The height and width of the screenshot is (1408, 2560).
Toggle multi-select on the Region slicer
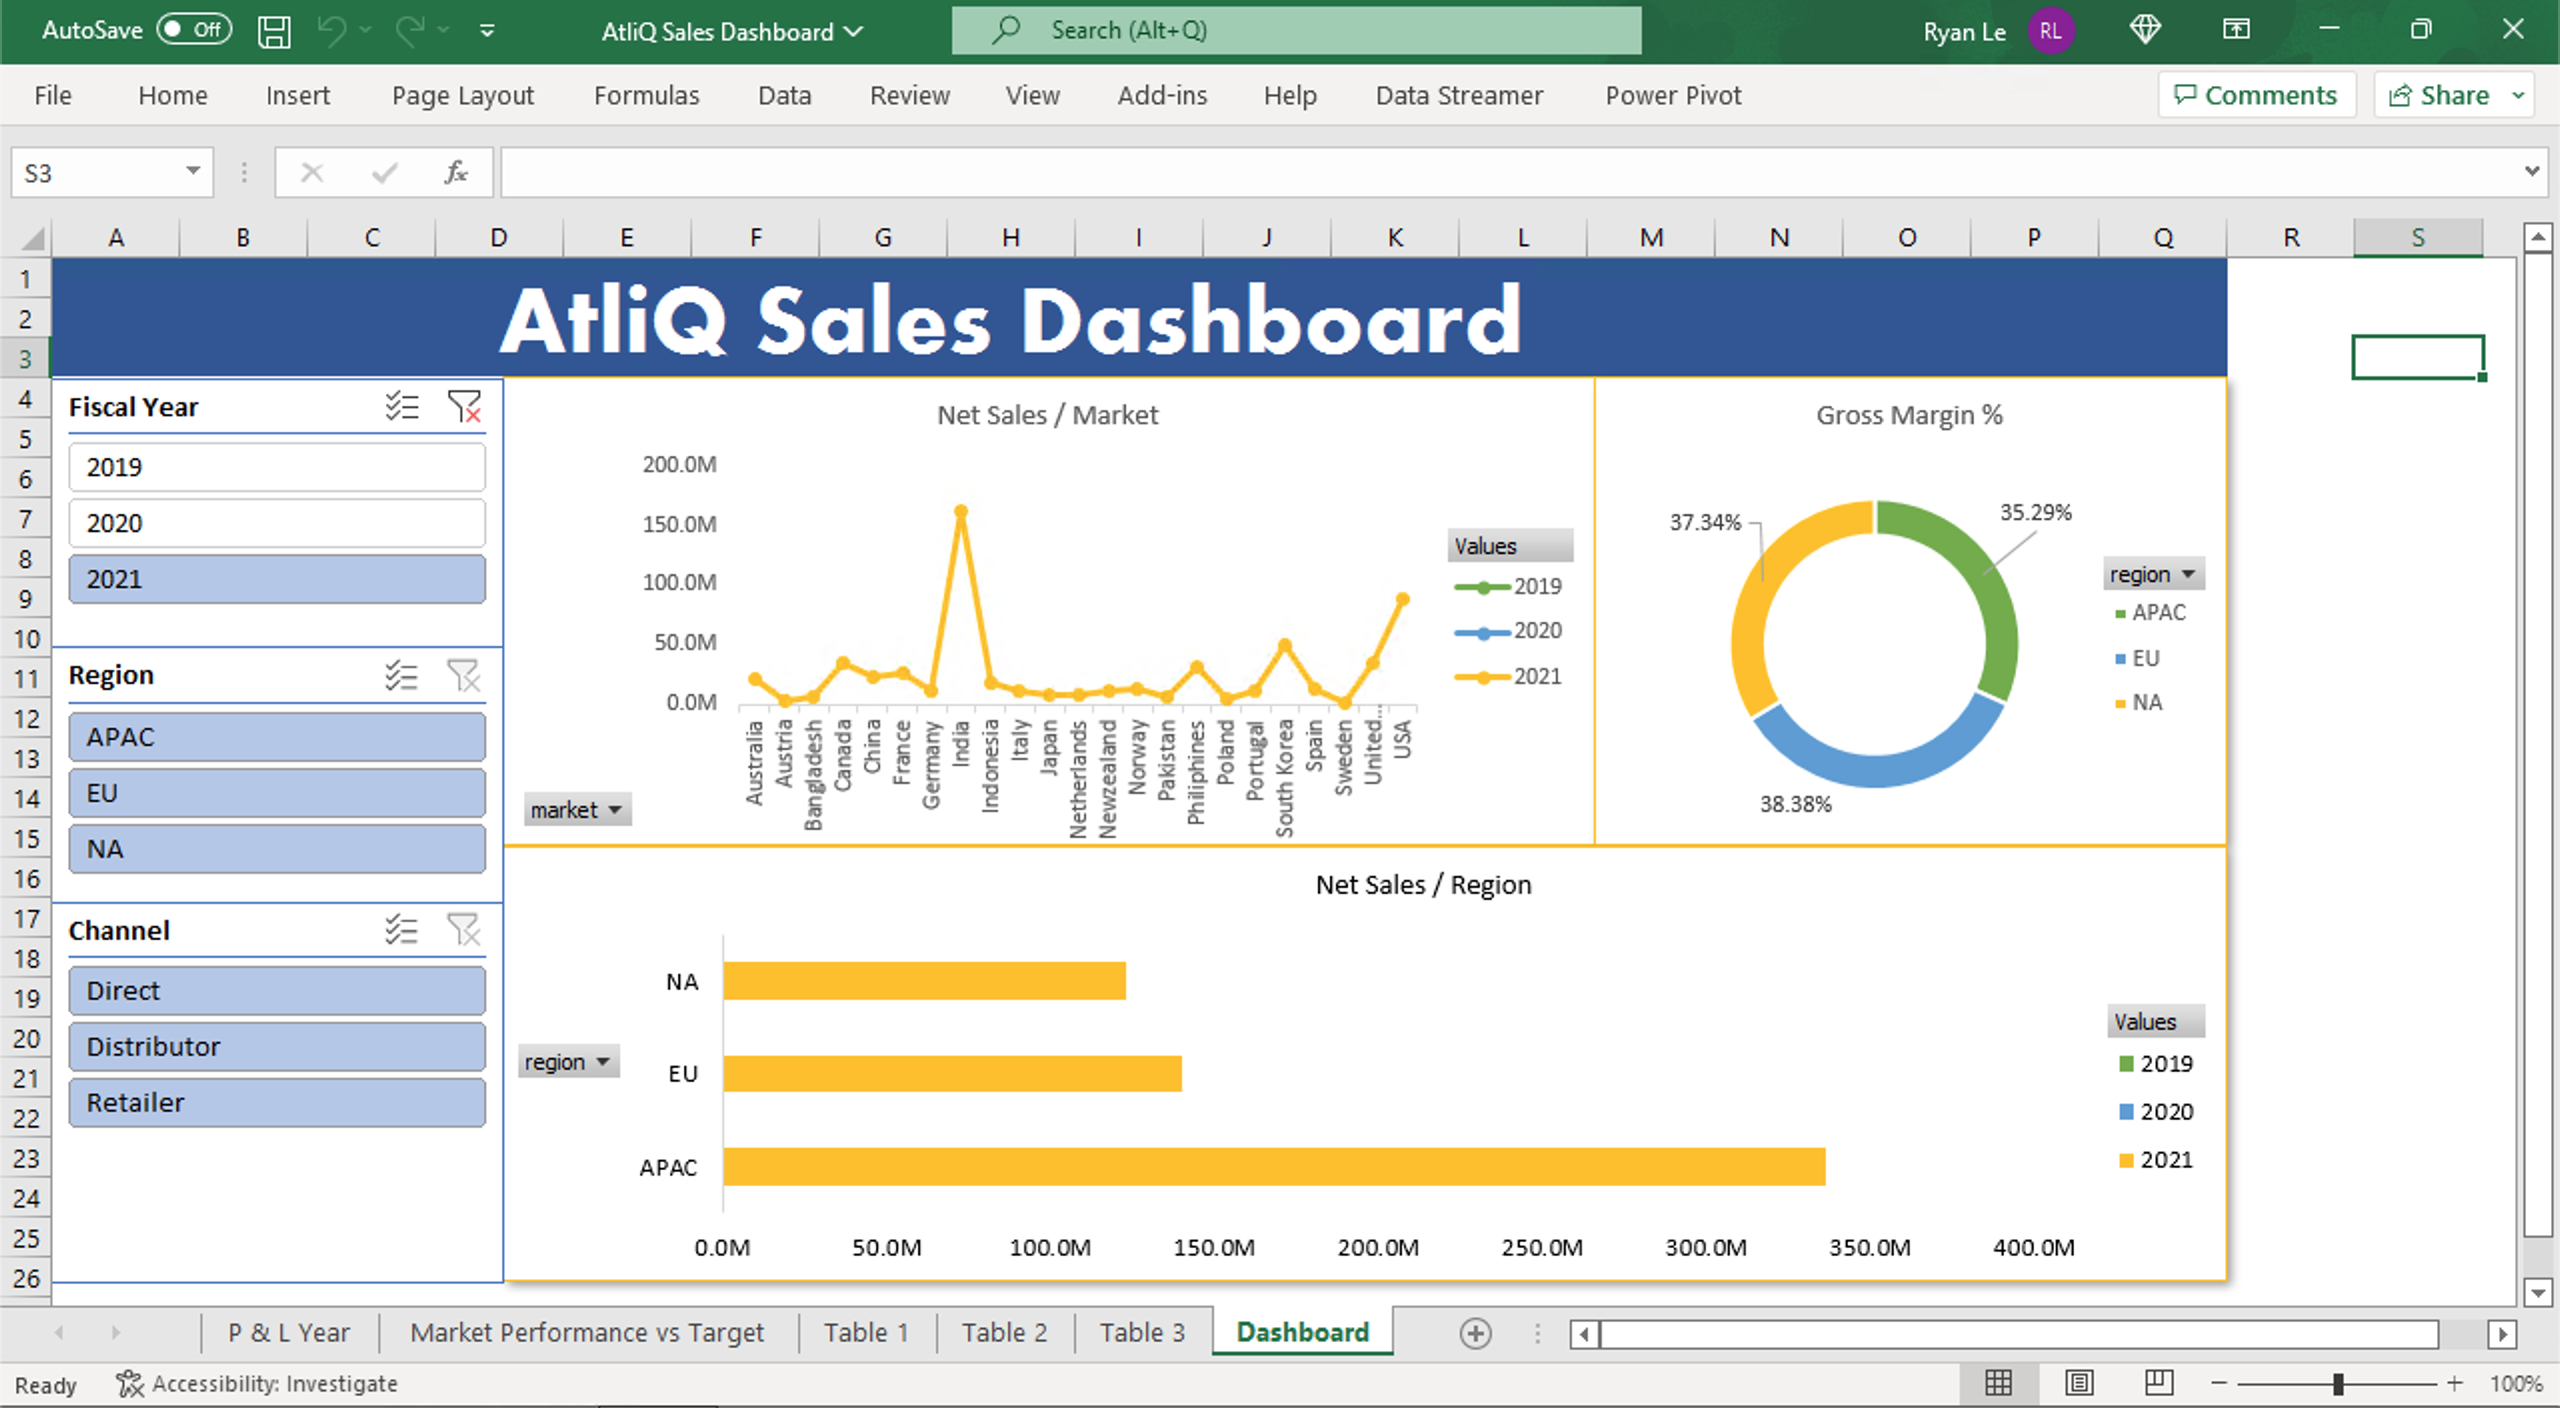point(402,676)
